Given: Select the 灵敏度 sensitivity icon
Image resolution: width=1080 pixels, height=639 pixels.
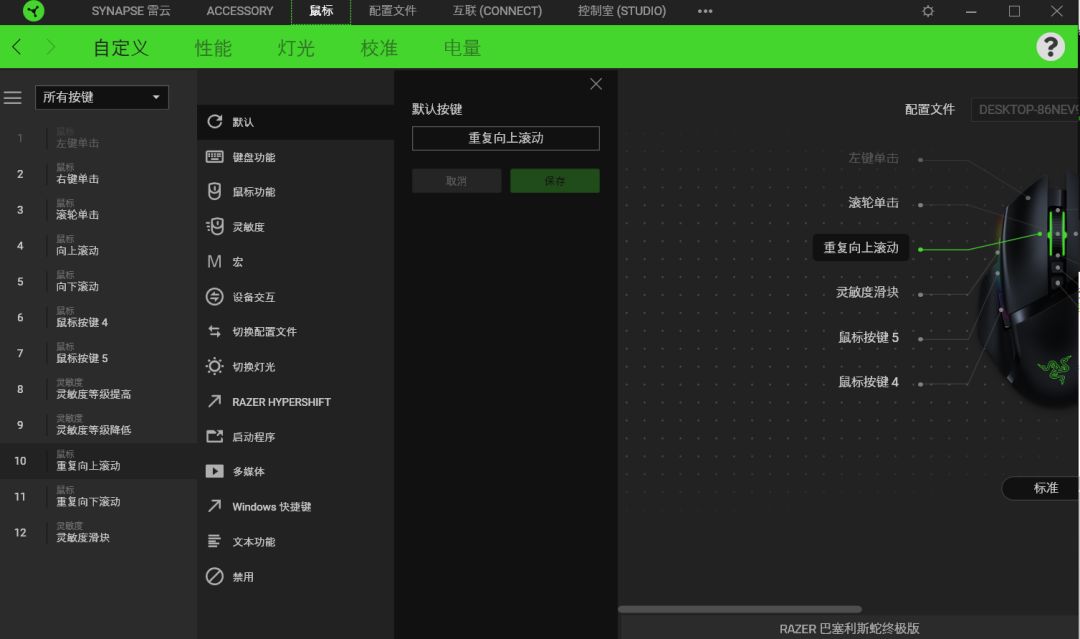Looking at the screenshot, I should [214, 227].
